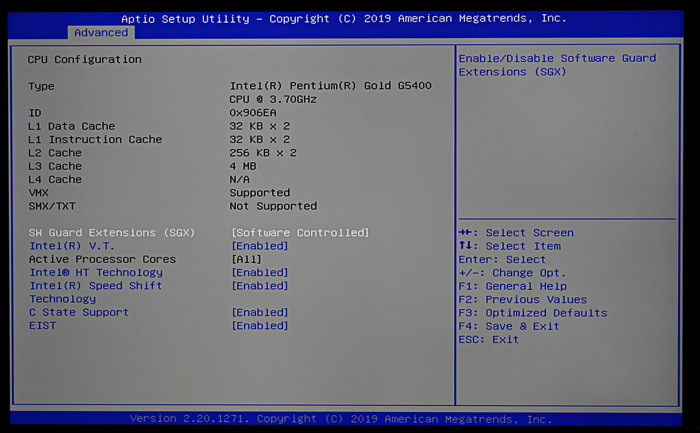Select Intel(R) Speed Shift Technology option

coord(96,292)
